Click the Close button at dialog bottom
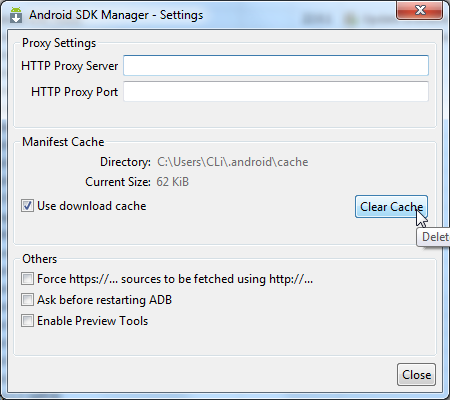The height and width of the screenshot is (400, 450). tap(416, 375)
